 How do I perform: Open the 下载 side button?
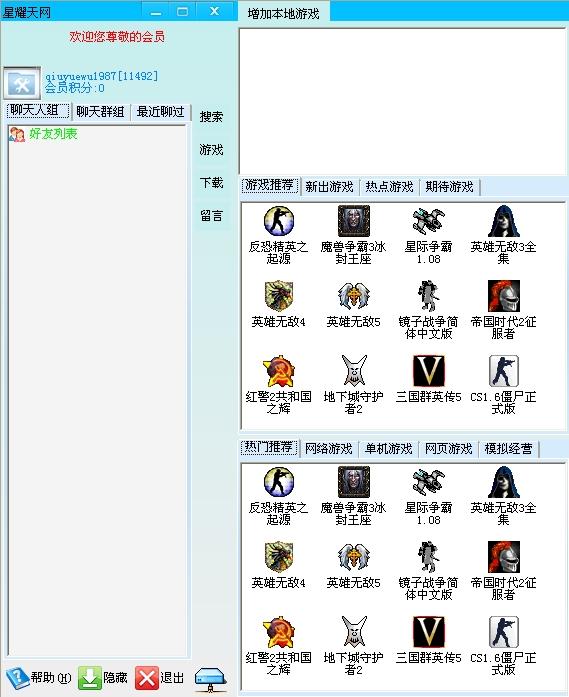[211, 183]
